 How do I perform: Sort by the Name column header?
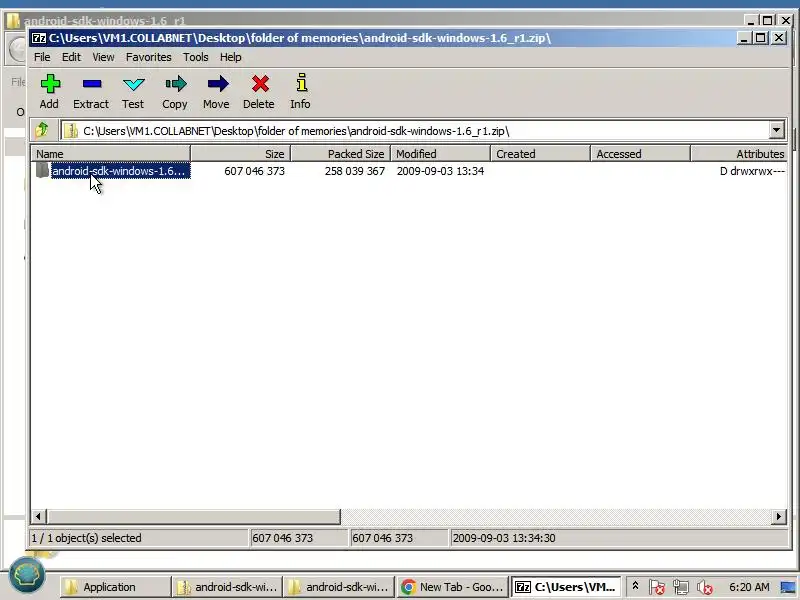coord(111,154)
